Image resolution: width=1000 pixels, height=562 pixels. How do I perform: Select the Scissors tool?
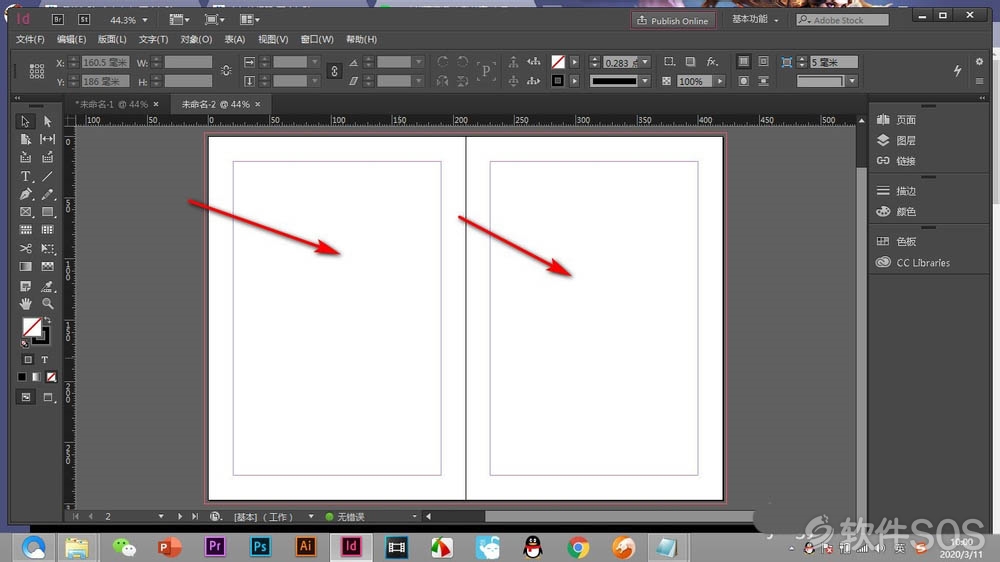click(26, 248)
